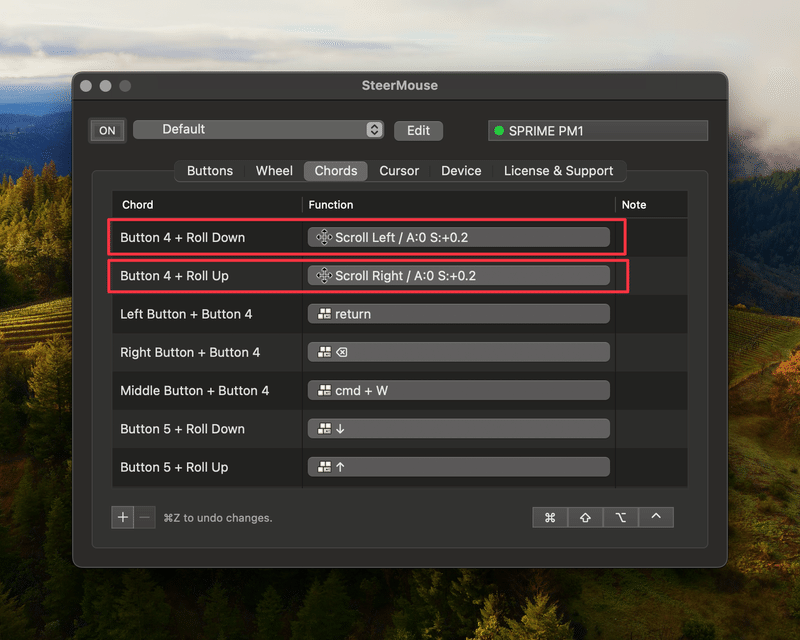800x640 pixels.
Task: Click the shortcut icon beside cmd + W
Action: click(324, 390)
